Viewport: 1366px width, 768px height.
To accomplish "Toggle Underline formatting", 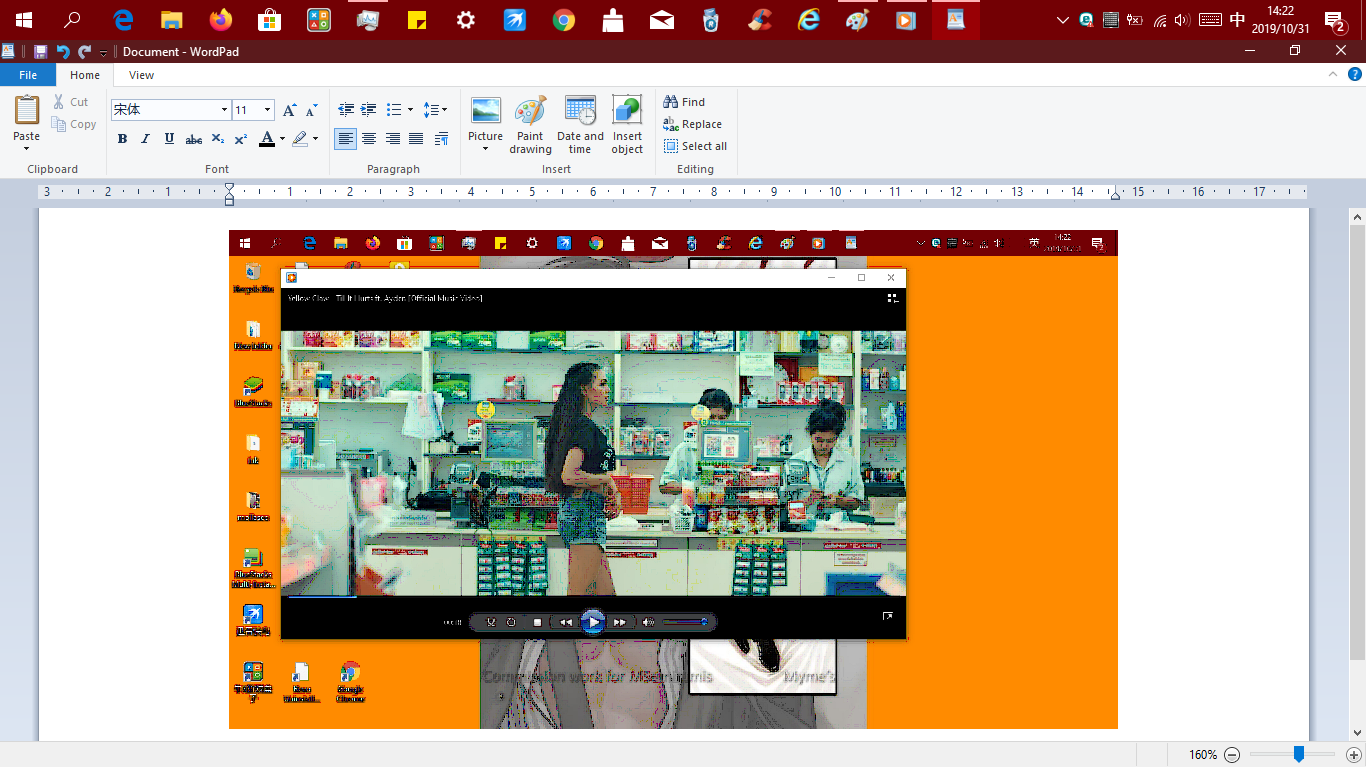I will coord(169,139).
